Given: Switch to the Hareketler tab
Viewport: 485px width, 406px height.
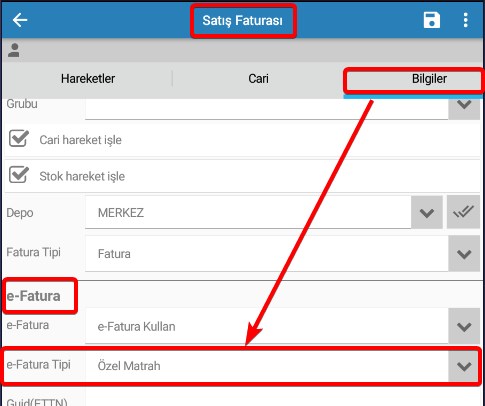Looking at the screenshot, I should coord(88,79).
